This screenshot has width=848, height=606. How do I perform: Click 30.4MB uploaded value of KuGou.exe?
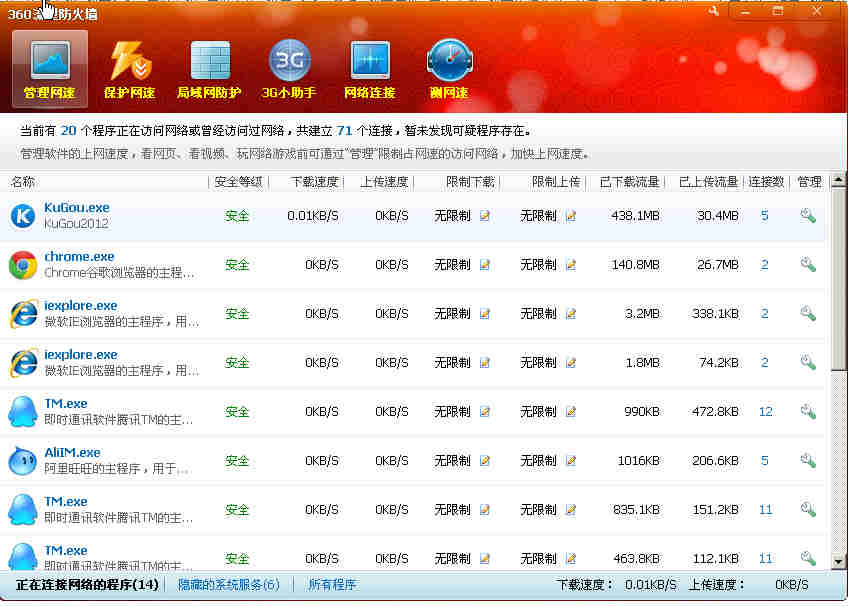pos(718,216)
